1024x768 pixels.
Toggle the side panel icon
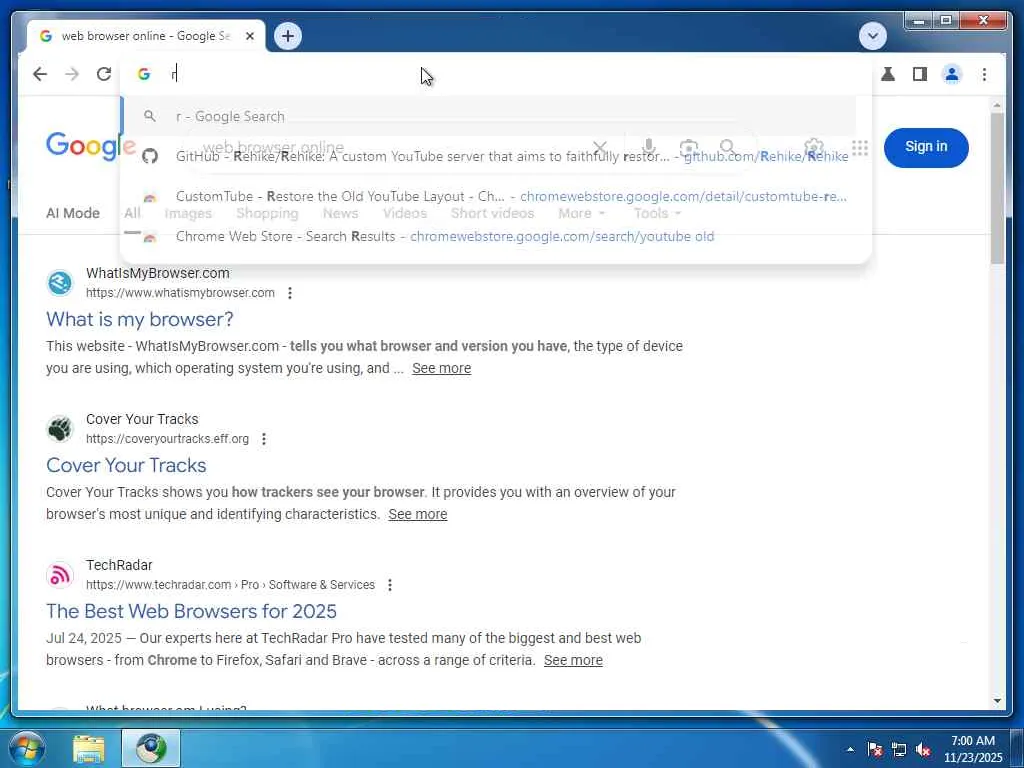tap(920, 74)
